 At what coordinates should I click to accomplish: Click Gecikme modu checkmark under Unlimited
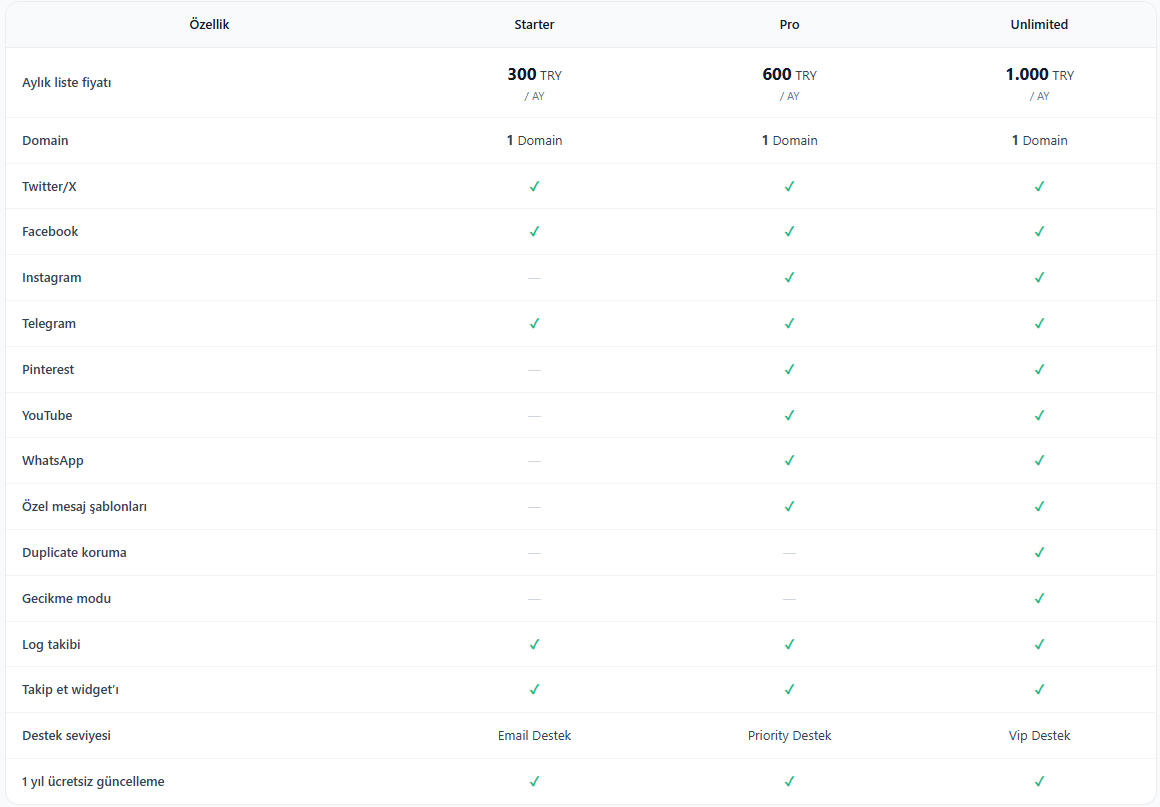click(1039, 598)
